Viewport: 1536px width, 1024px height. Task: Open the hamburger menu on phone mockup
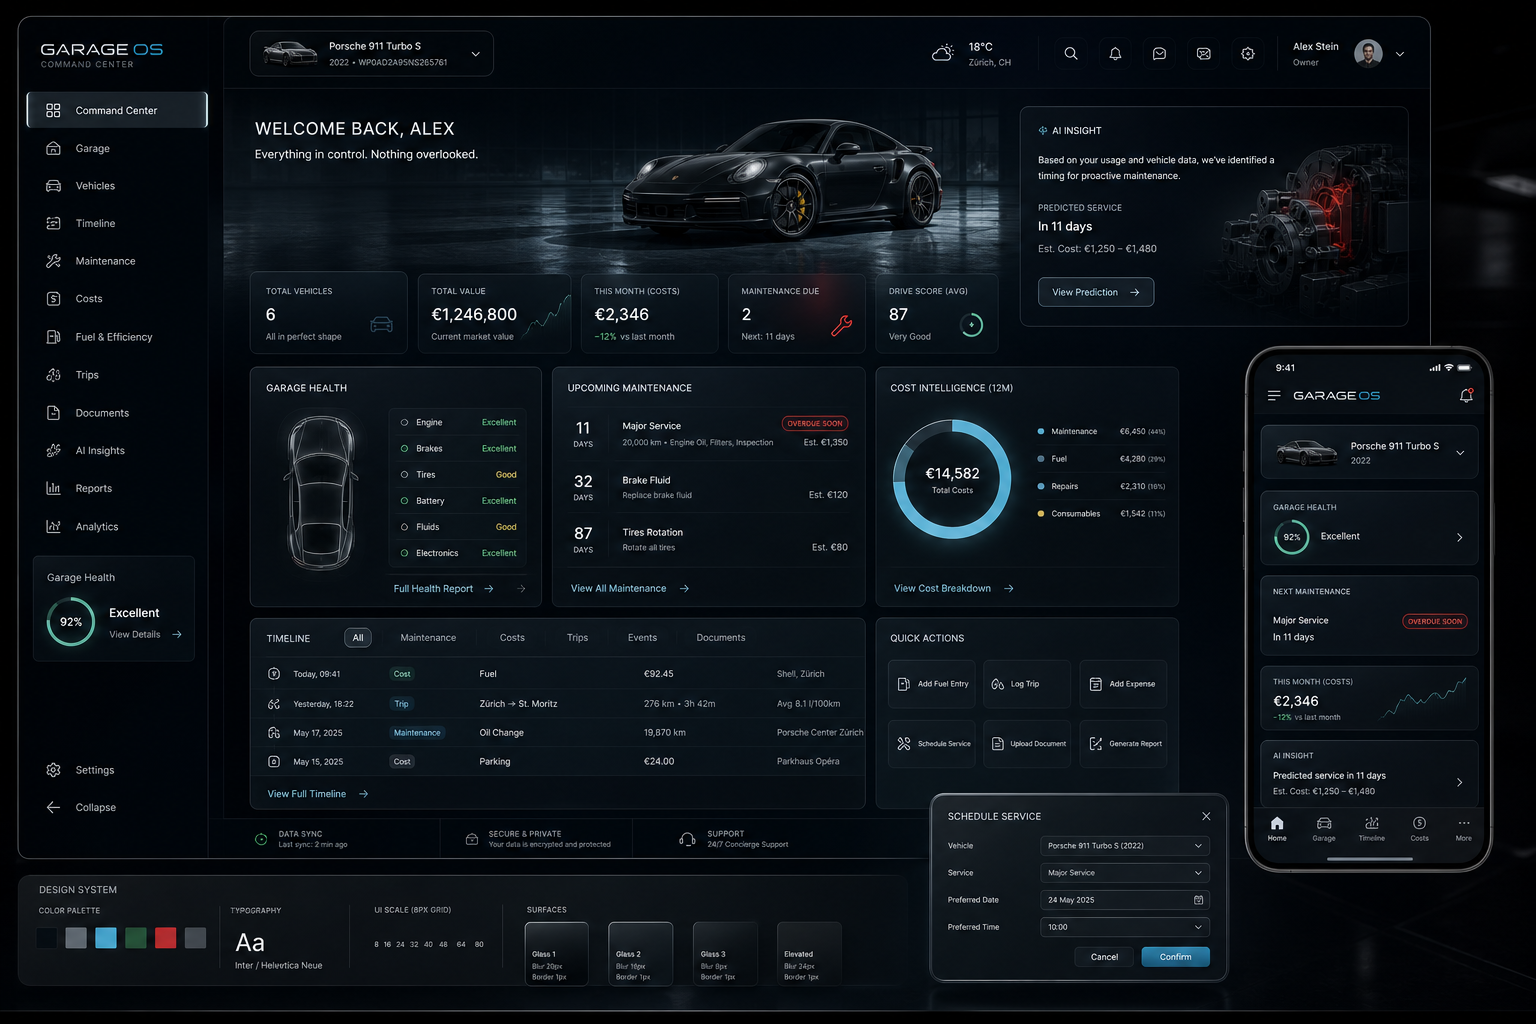[x=1274, y=396]
